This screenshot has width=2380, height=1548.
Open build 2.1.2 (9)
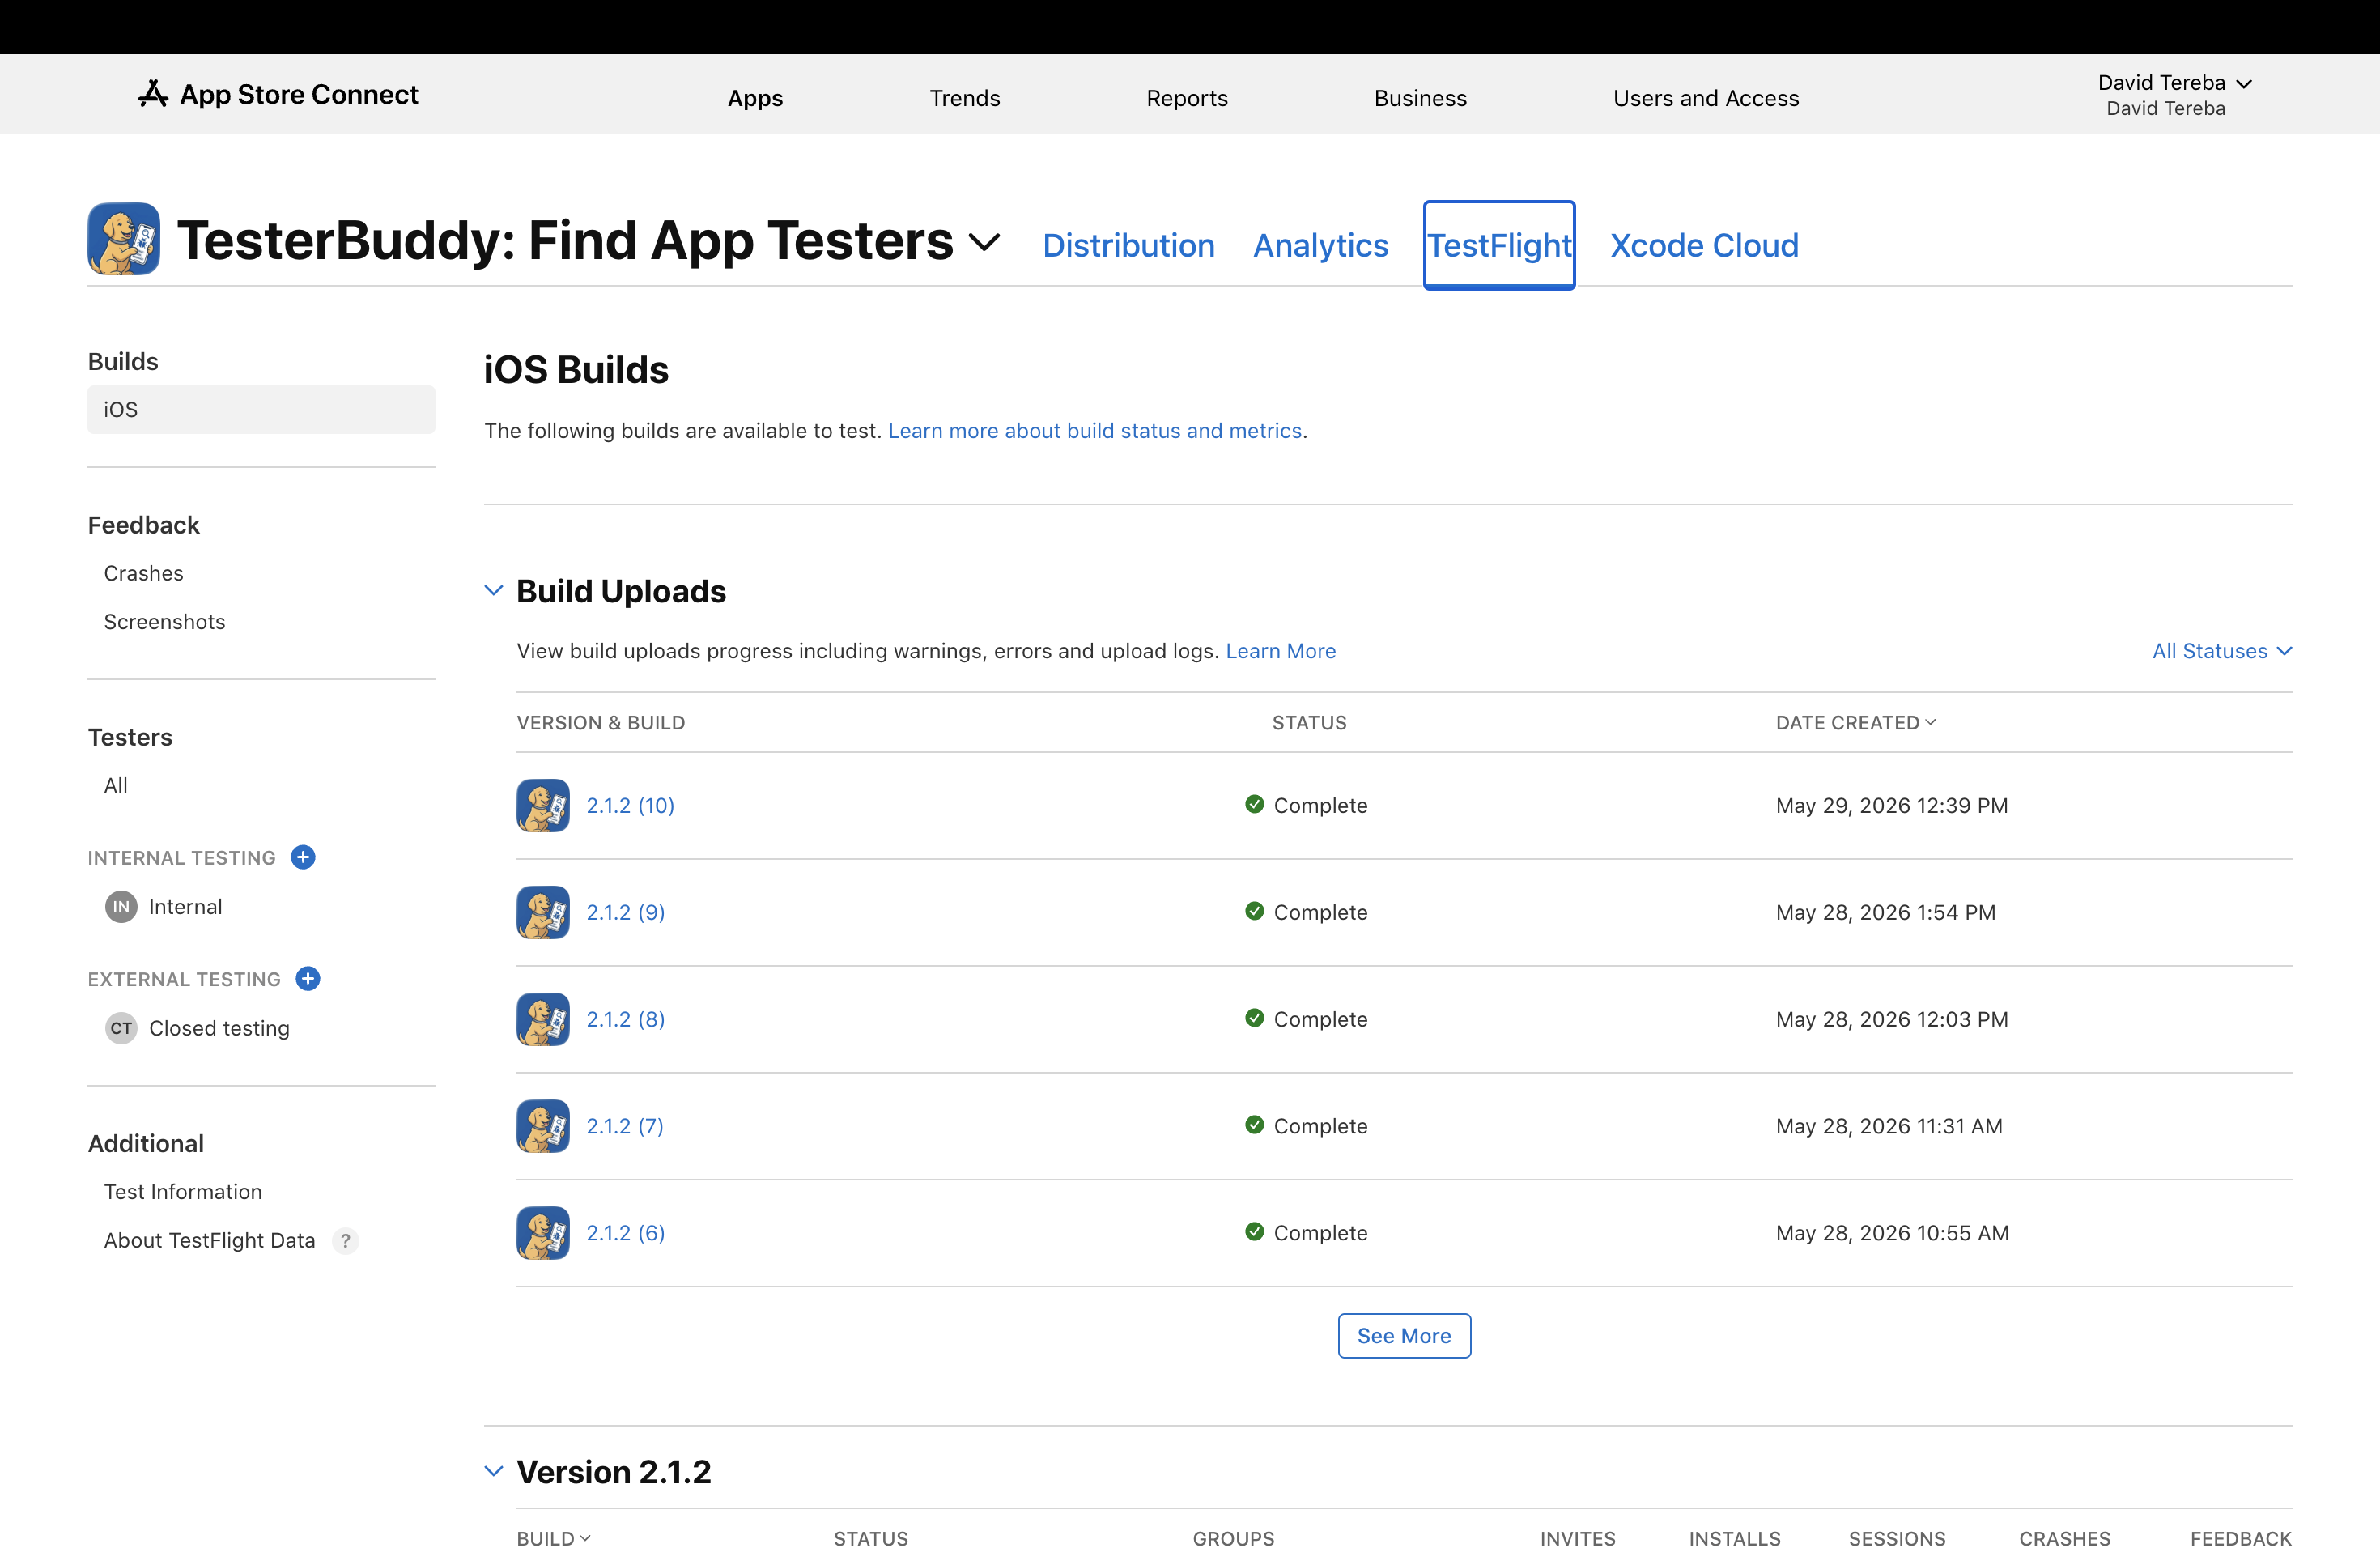tap(625, 912)
